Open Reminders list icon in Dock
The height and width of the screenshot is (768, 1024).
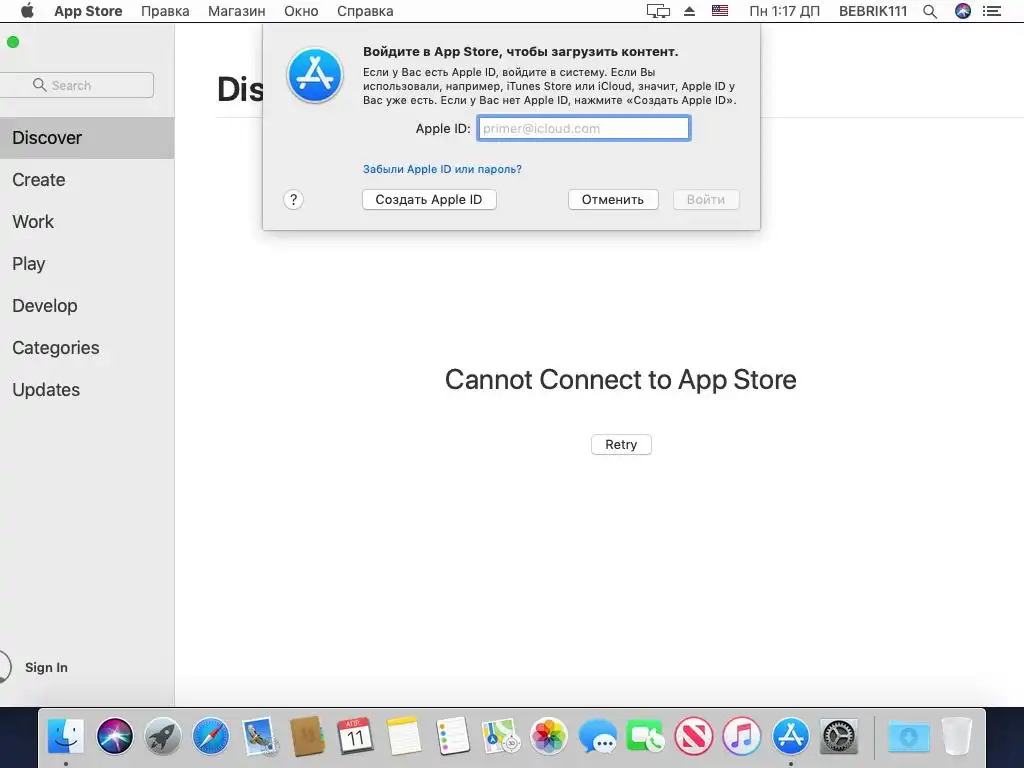click(x=452, y=736)
